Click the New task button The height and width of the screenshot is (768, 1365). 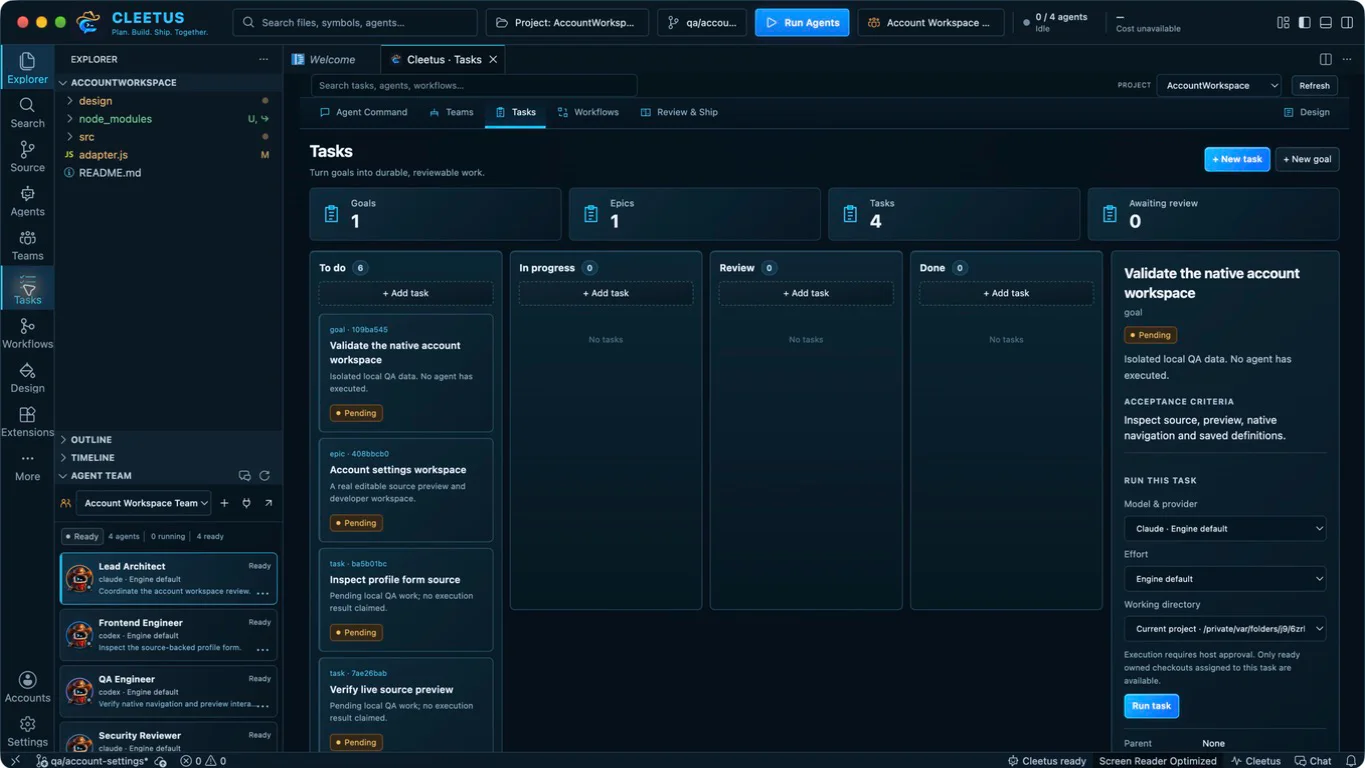pyautogui.click(x=1237, y=159)
